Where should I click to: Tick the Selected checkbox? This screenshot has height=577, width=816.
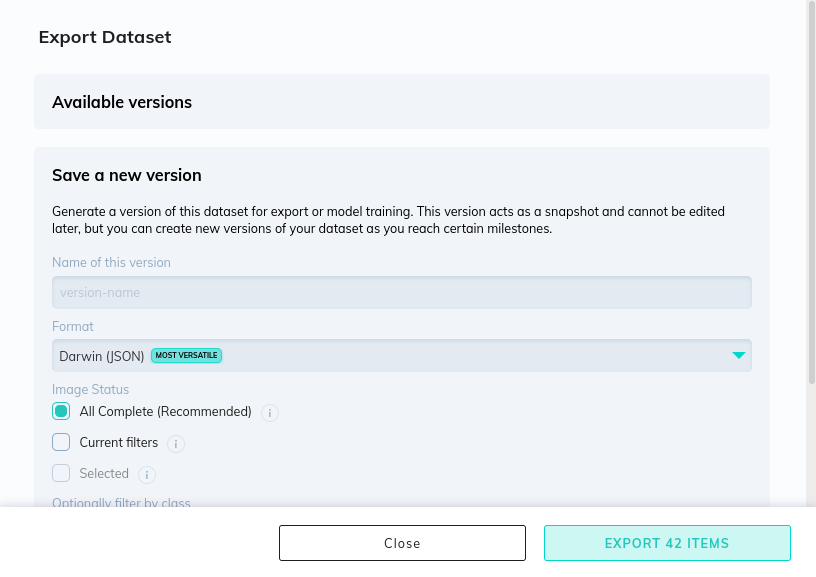pyautogui.click(x=61, y=473)
